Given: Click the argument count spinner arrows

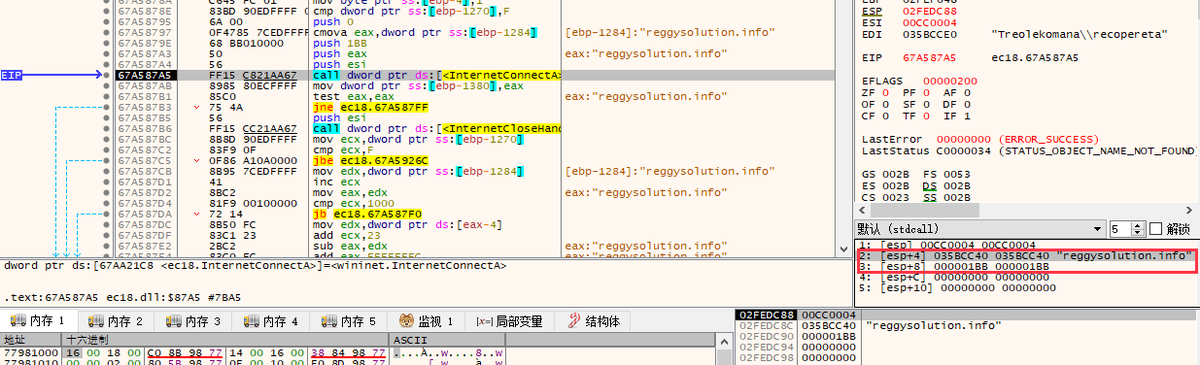Looking at the screenshot, I should pos(1138,228).
